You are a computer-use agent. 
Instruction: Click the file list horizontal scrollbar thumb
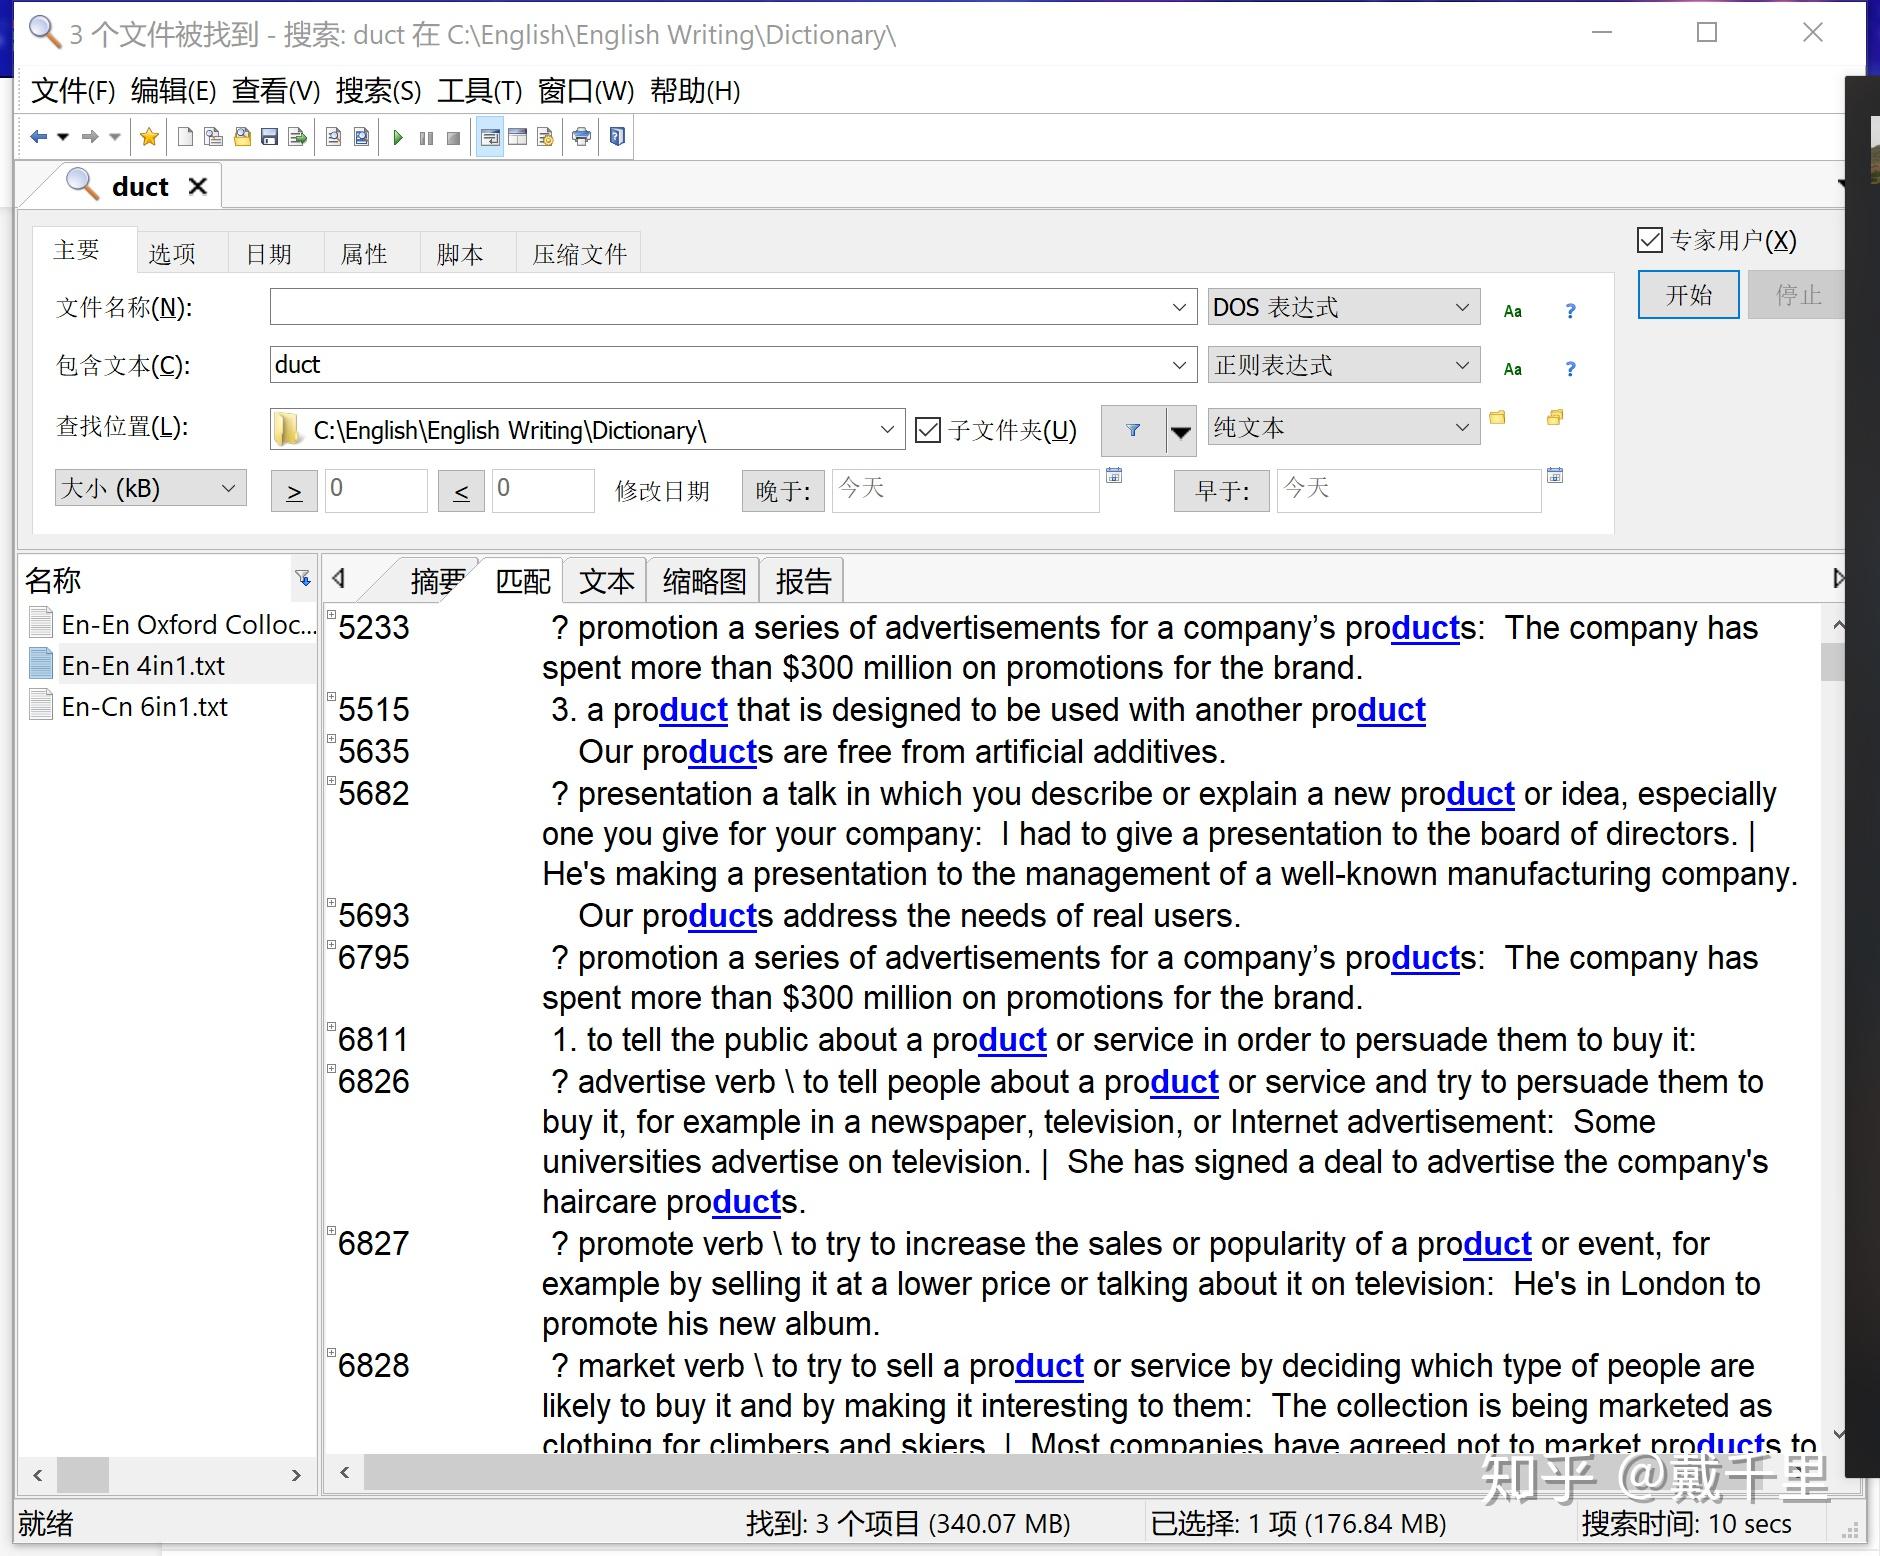82,1475
